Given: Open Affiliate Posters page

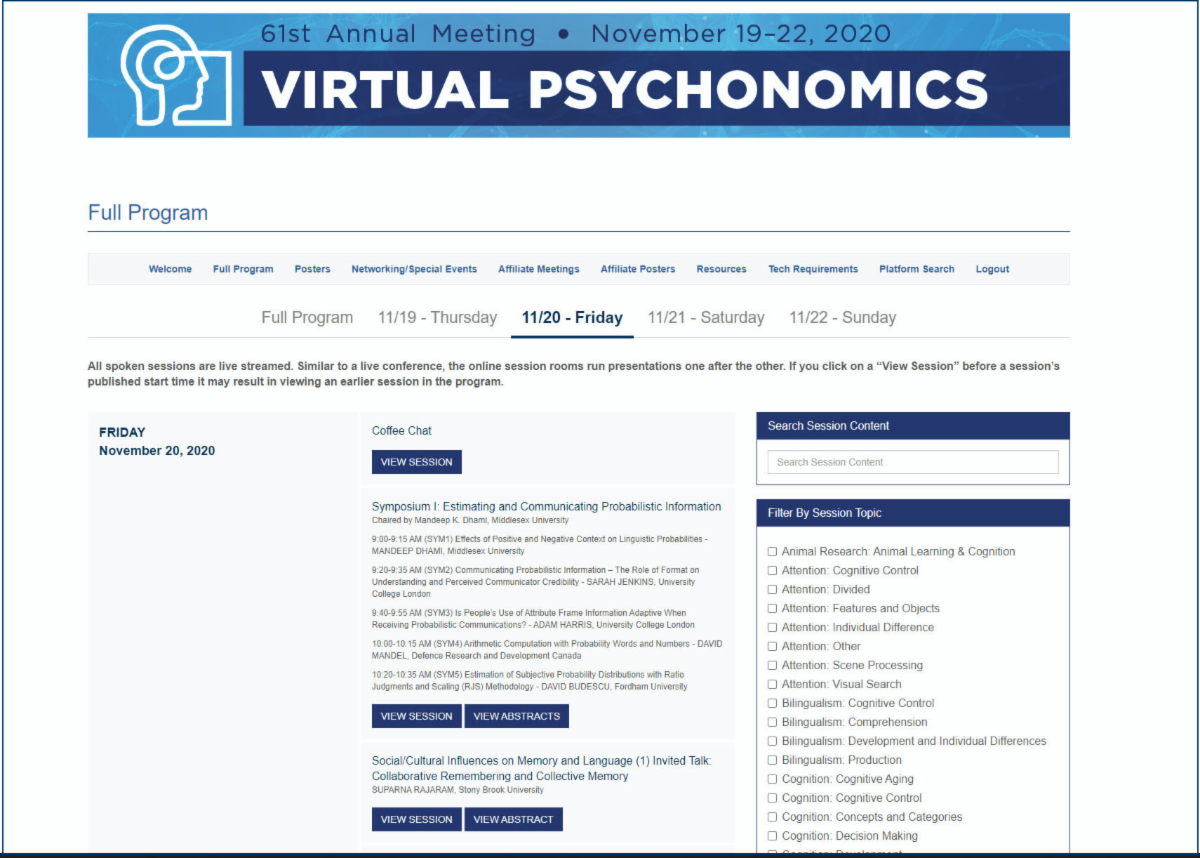Looking at the screenshot, I should click(x=638, y=269).
